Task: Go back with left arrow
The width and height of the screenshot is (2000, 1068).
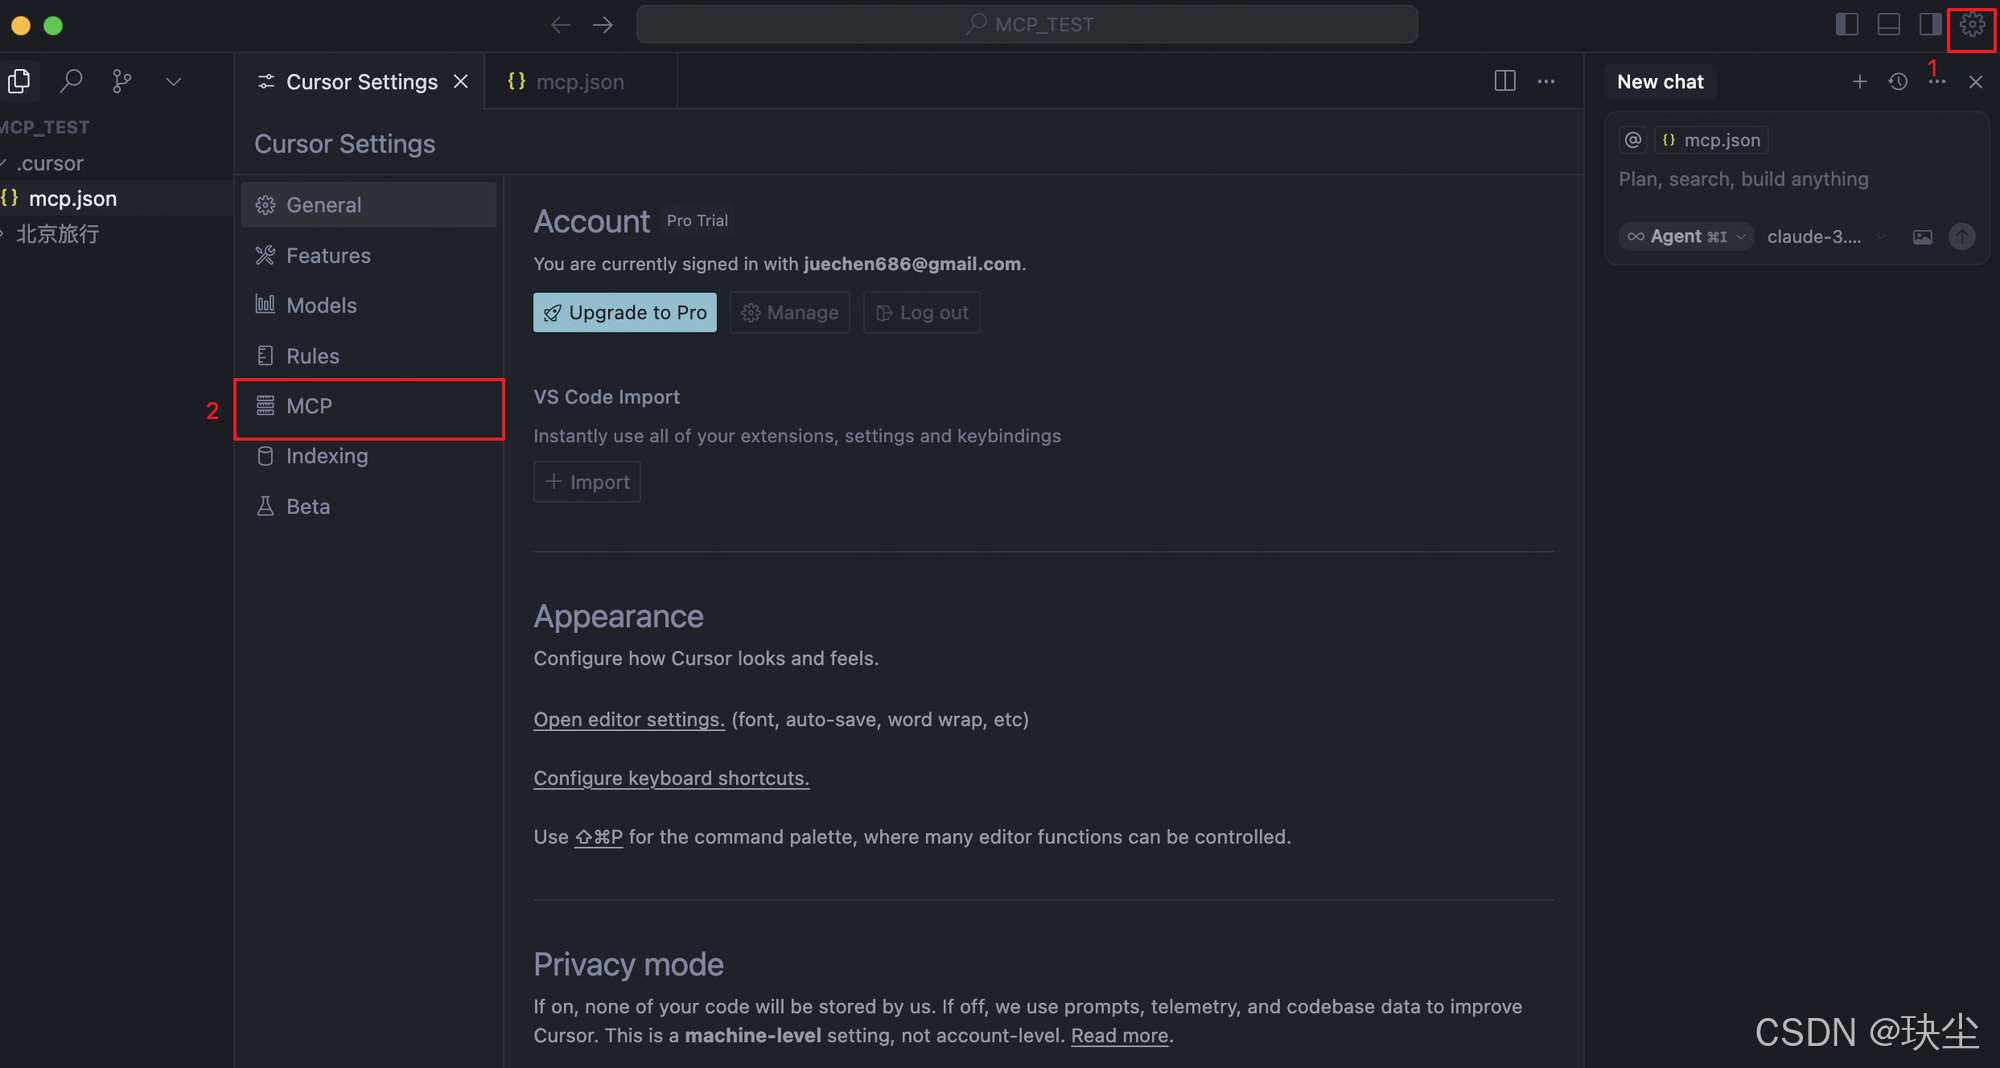Action: pyautogui.click(x=561, y=25)
